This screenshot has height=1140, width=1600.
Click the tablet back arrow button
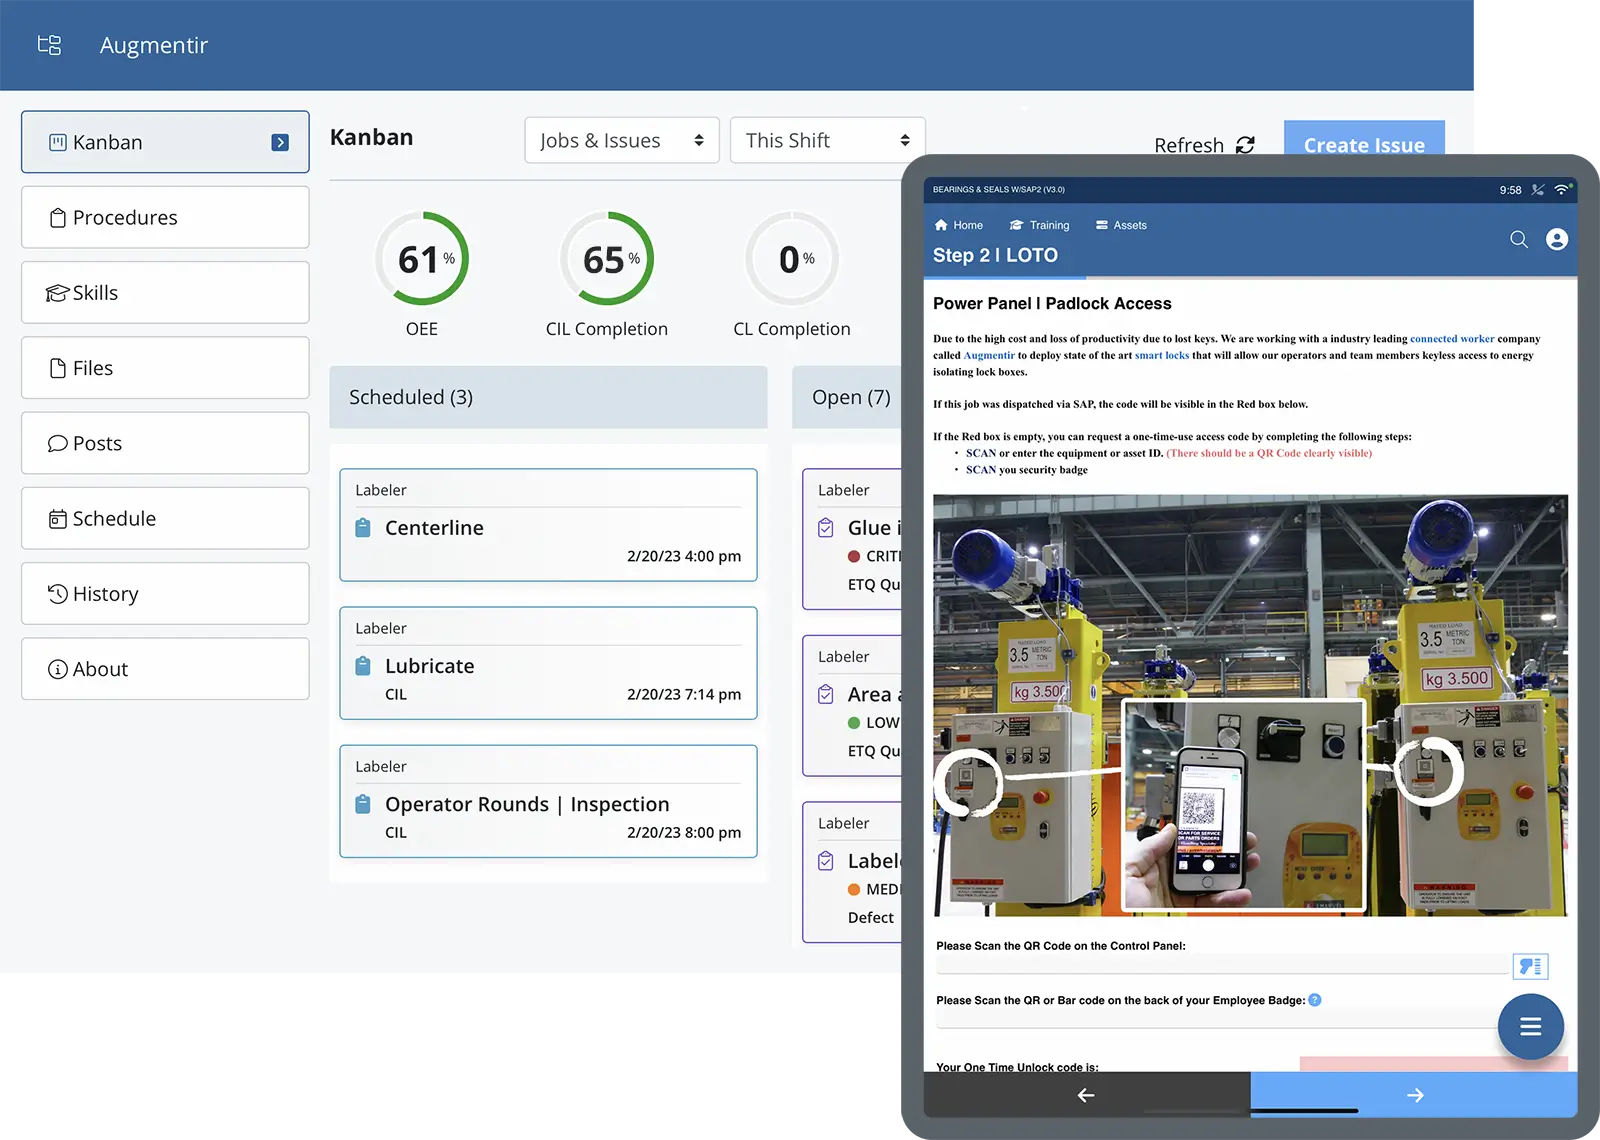tap(1086, 1095)
